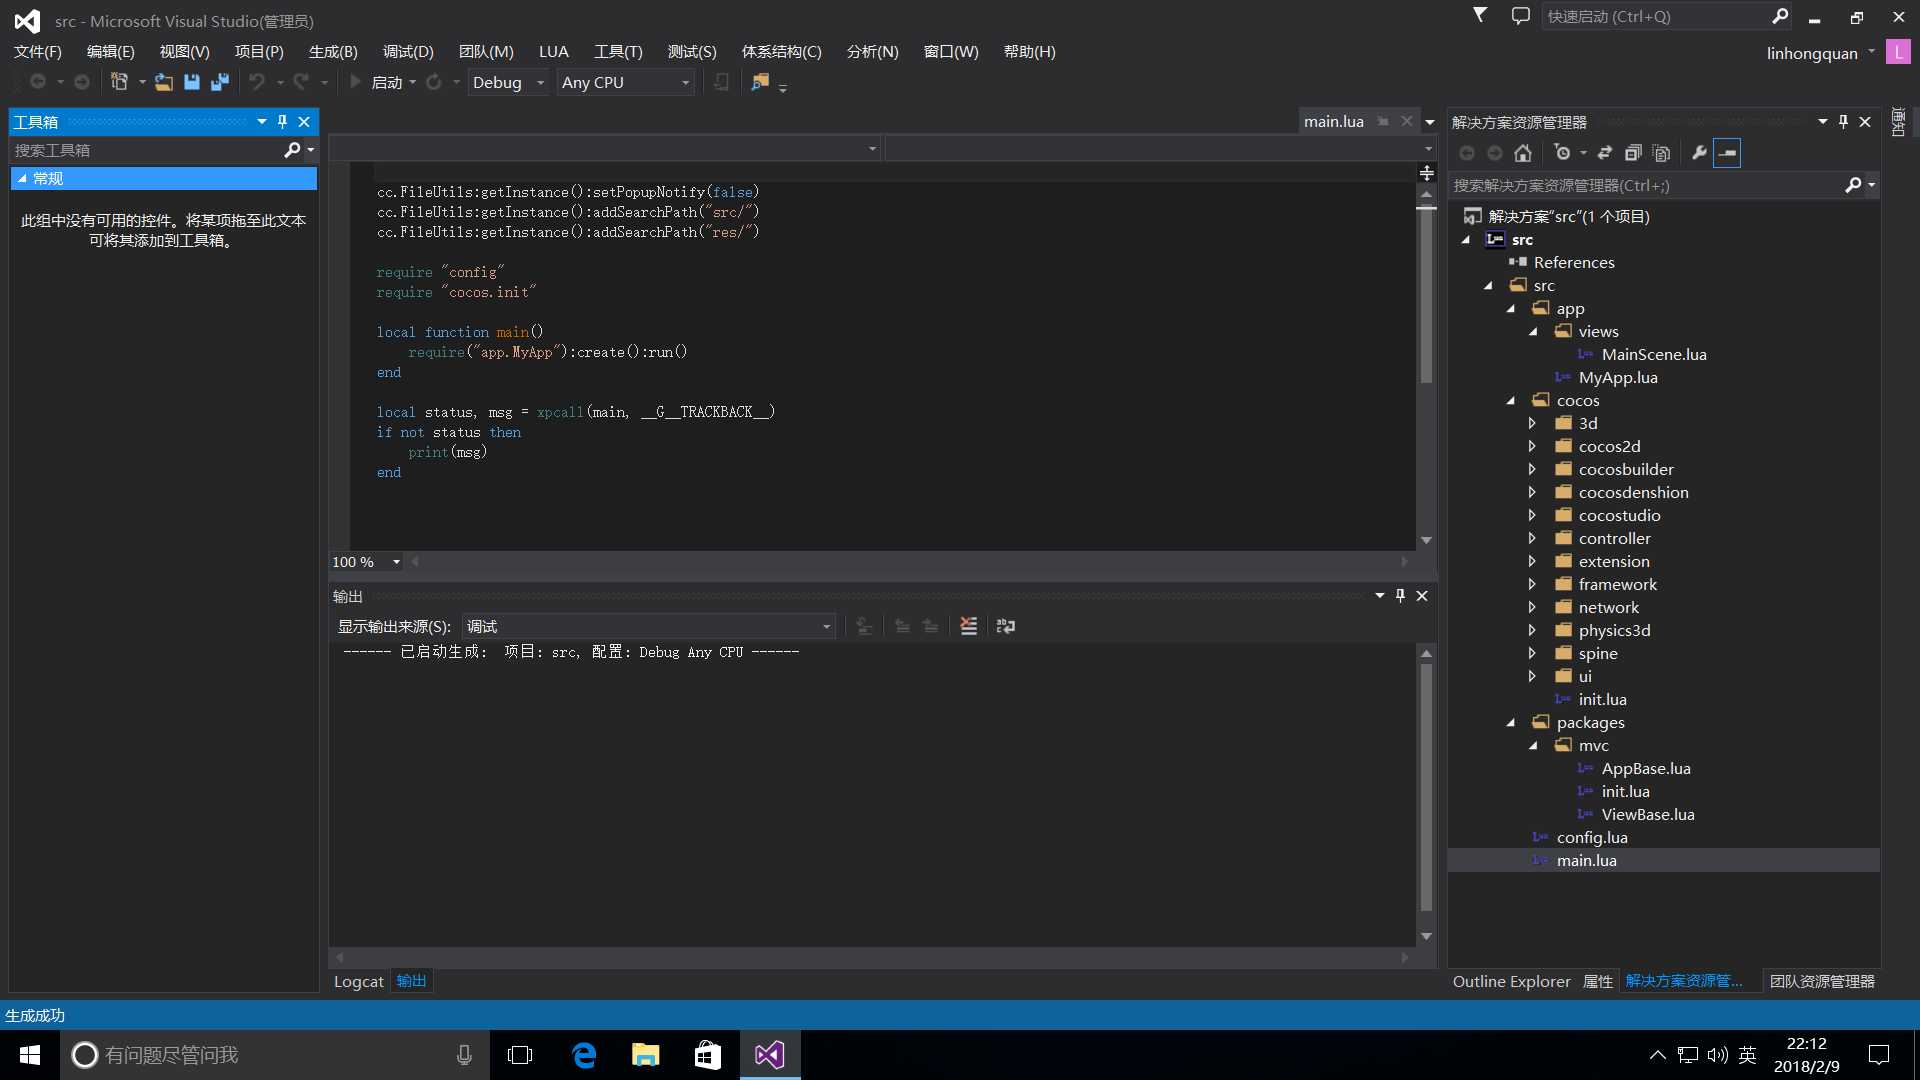Click Sync with Active Document icon
Screen dimensions: 1920x1080
coord(1605,153)
